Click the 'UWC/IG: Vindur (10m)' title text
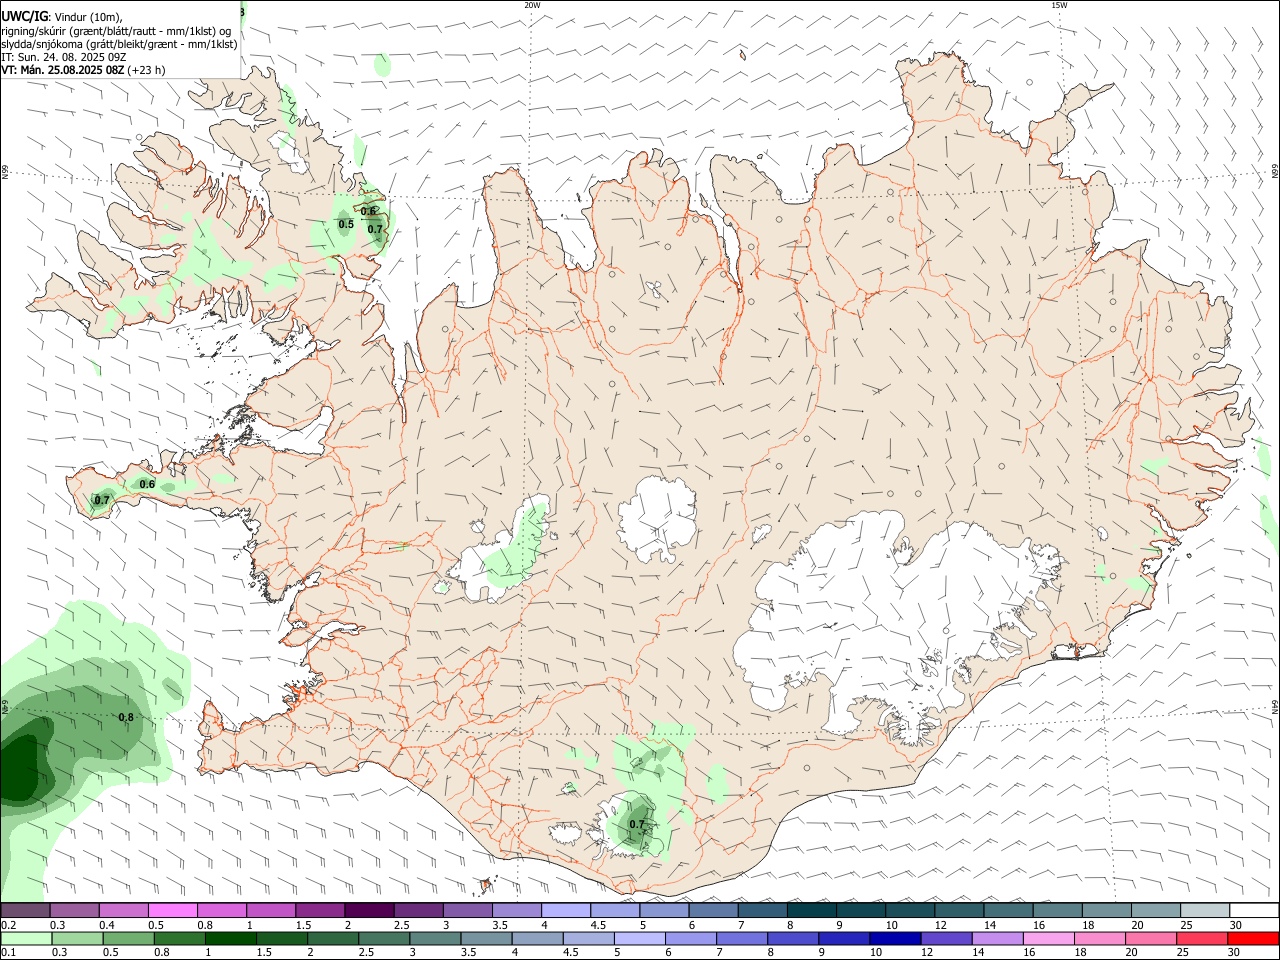The width and height of the screenshot is (1280, 960). (62, 17)
